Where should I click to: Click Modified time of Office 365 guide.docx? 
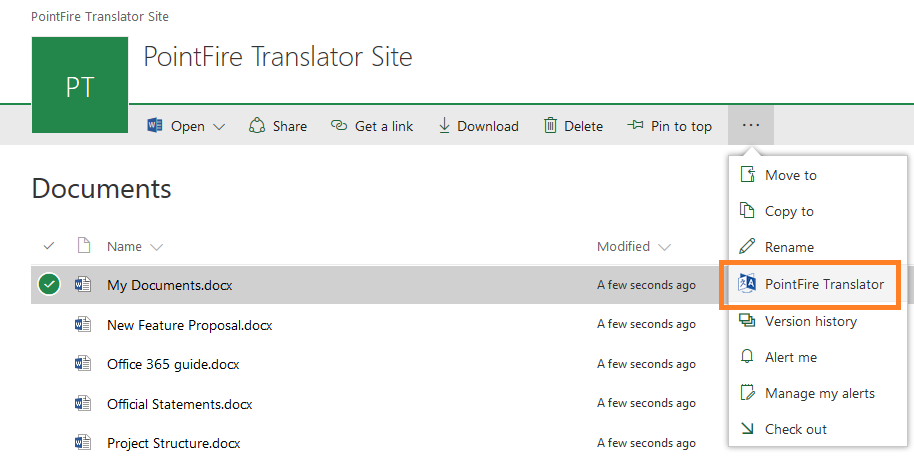[646, 364]
